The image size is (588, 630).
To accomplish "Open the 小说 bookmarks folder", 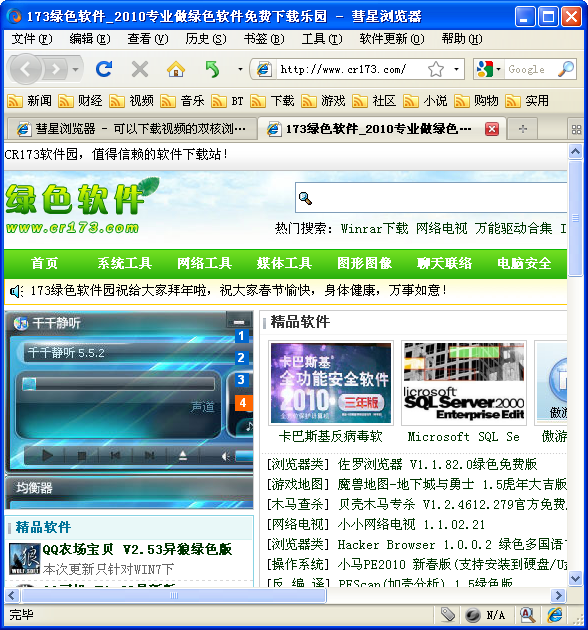I will click(425, 101).
